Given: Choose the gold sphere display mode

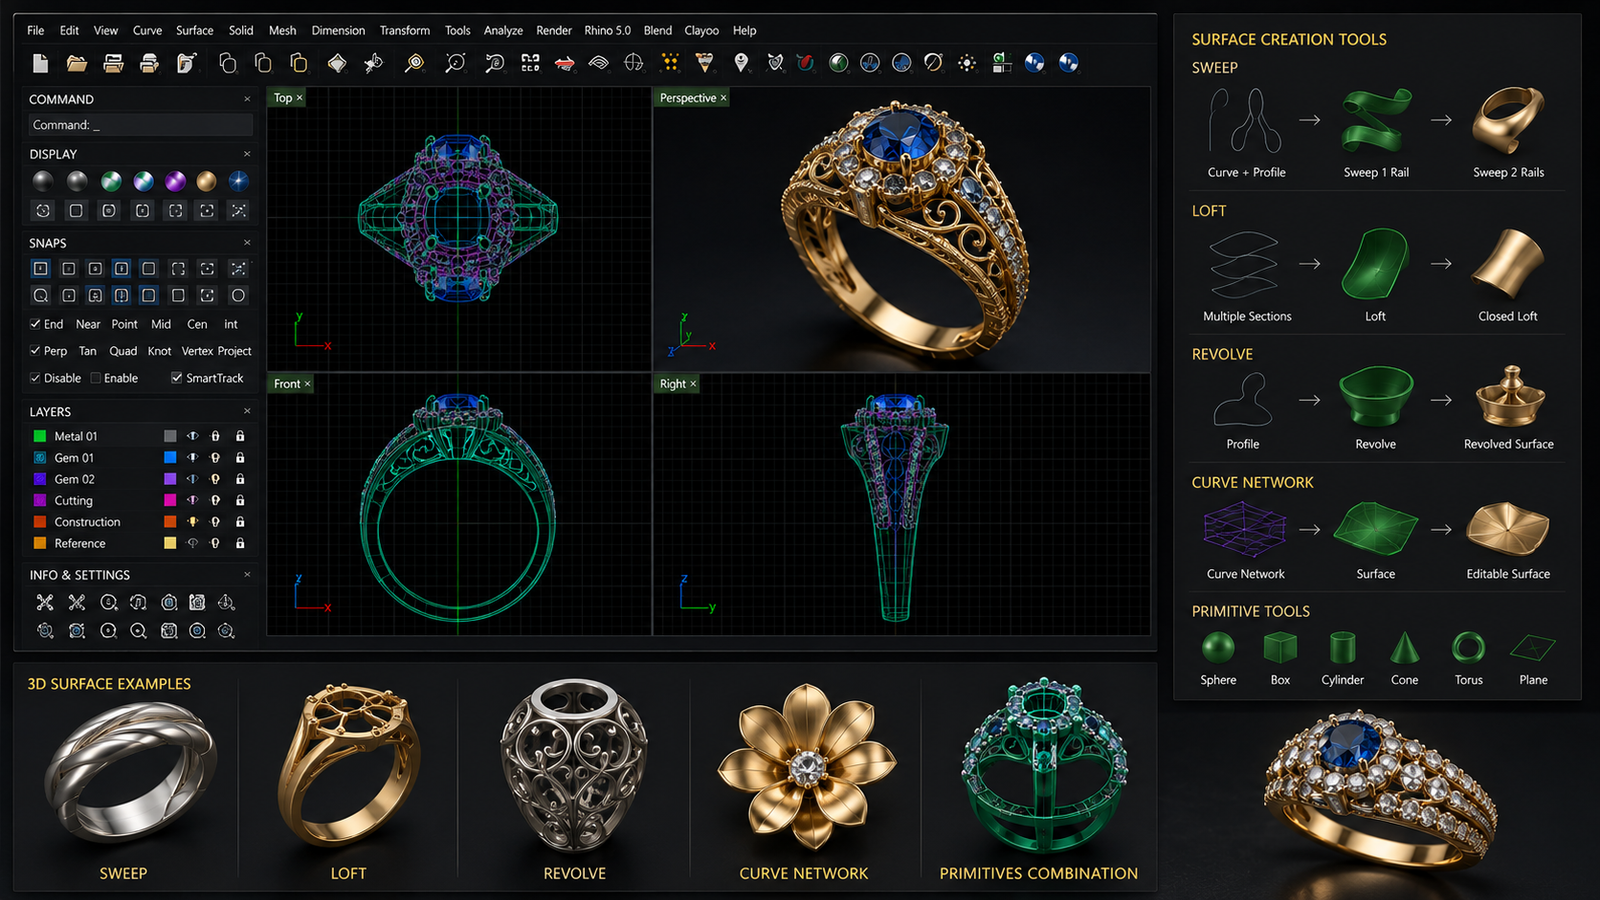Looking at the screenshot, I should pyautogui.click(x=207, y=181).
